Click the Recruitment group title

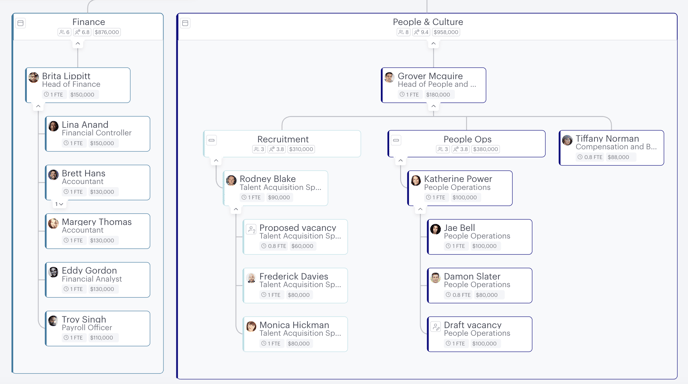pos(283,139)
